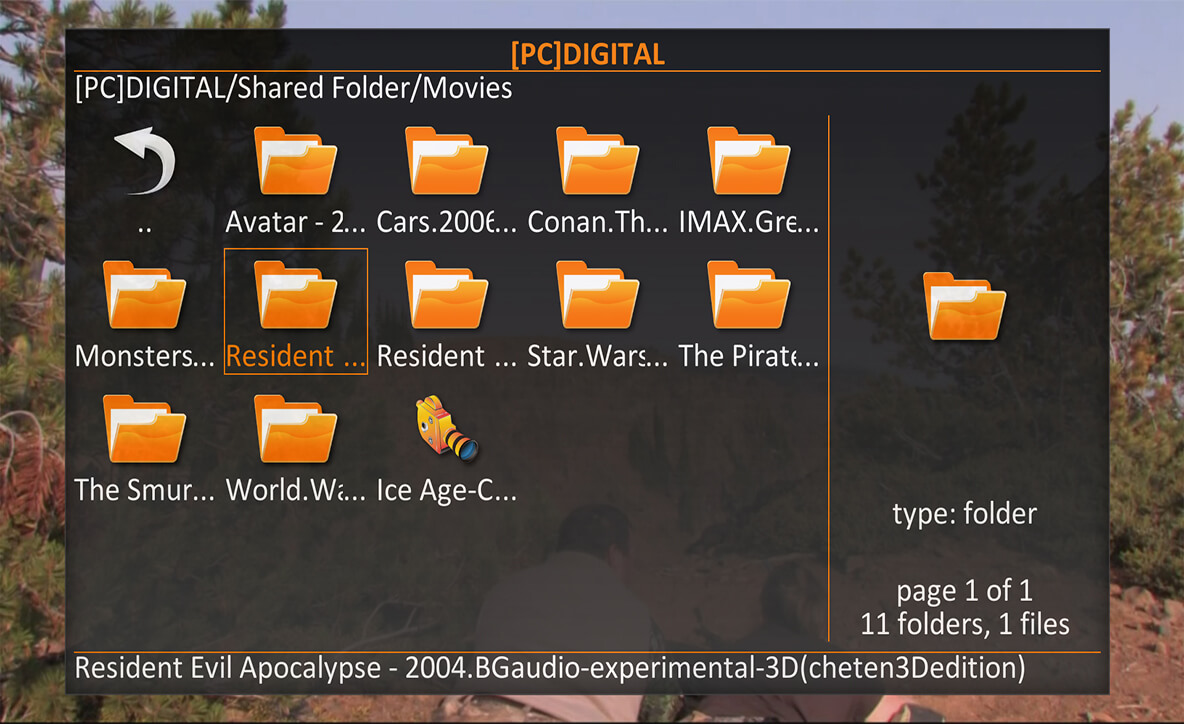
Task: Click the 'Monsters...' label
Action: 144,356
